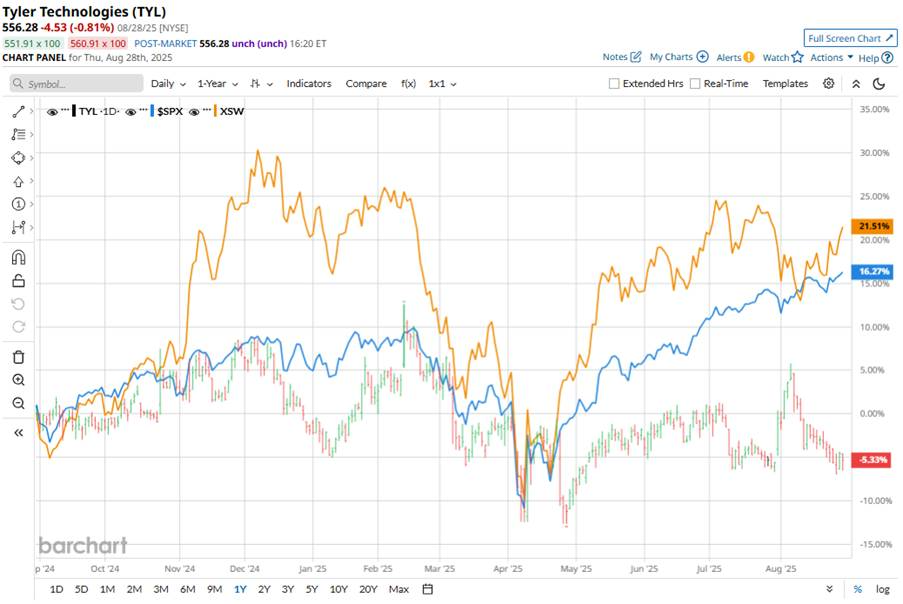Open the Daily frequency dropdown
The image size is (903, 604).
pyautogui.click(x=168, y=83)
